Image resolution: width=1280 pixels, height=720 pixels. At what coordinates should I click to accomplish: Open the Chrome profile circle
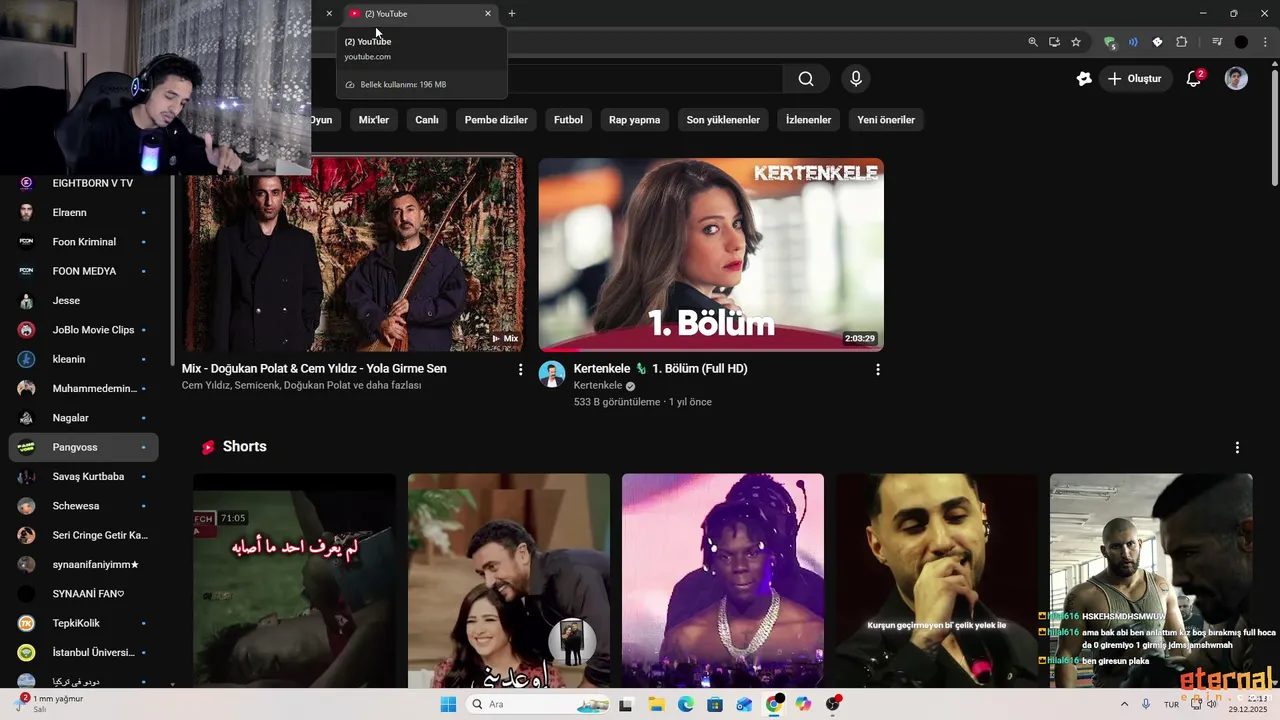click(1241, 42)
